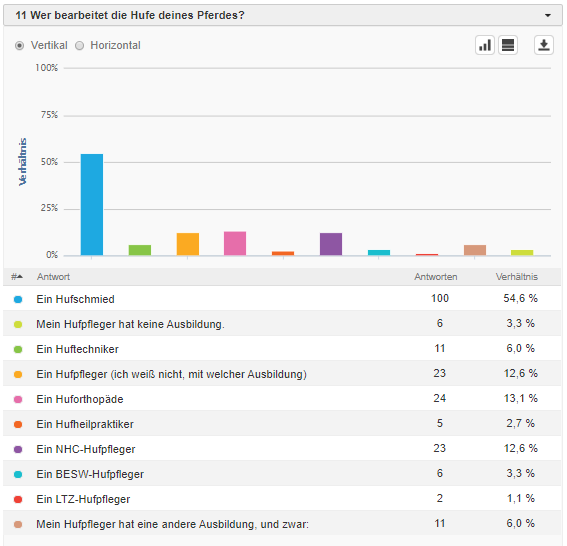The height and width of the screenshot is (546, 567).
Task: Collapse question 11 with header arrow
Action: [548, 16]
